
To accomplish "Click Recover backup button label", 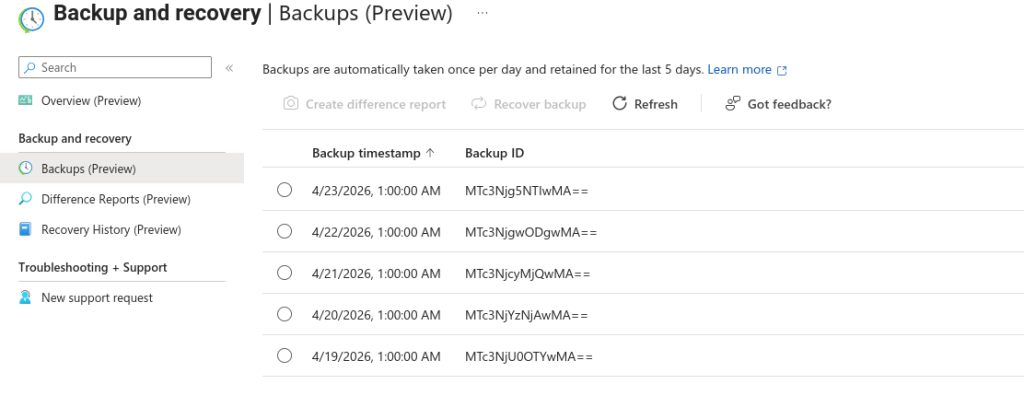I will [x=540, y=104].
